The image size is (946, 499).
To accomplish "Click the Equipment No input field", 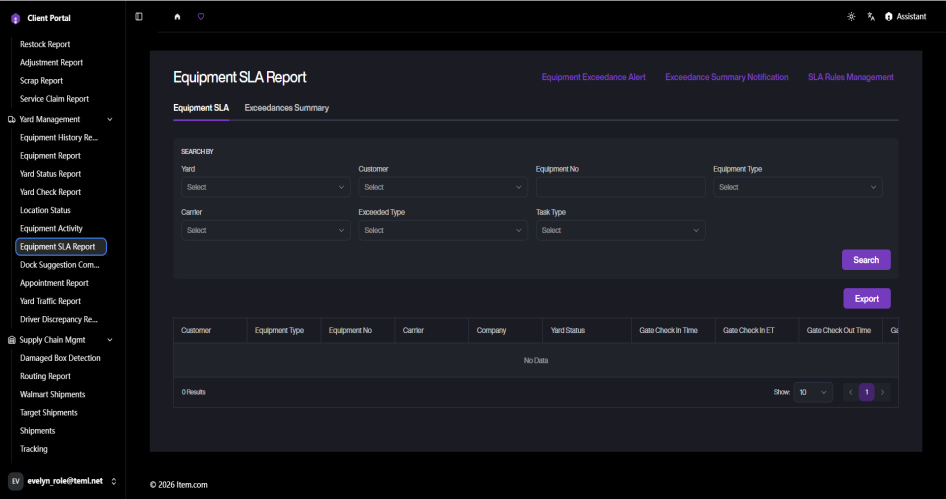I will click(x=620, y=187).
